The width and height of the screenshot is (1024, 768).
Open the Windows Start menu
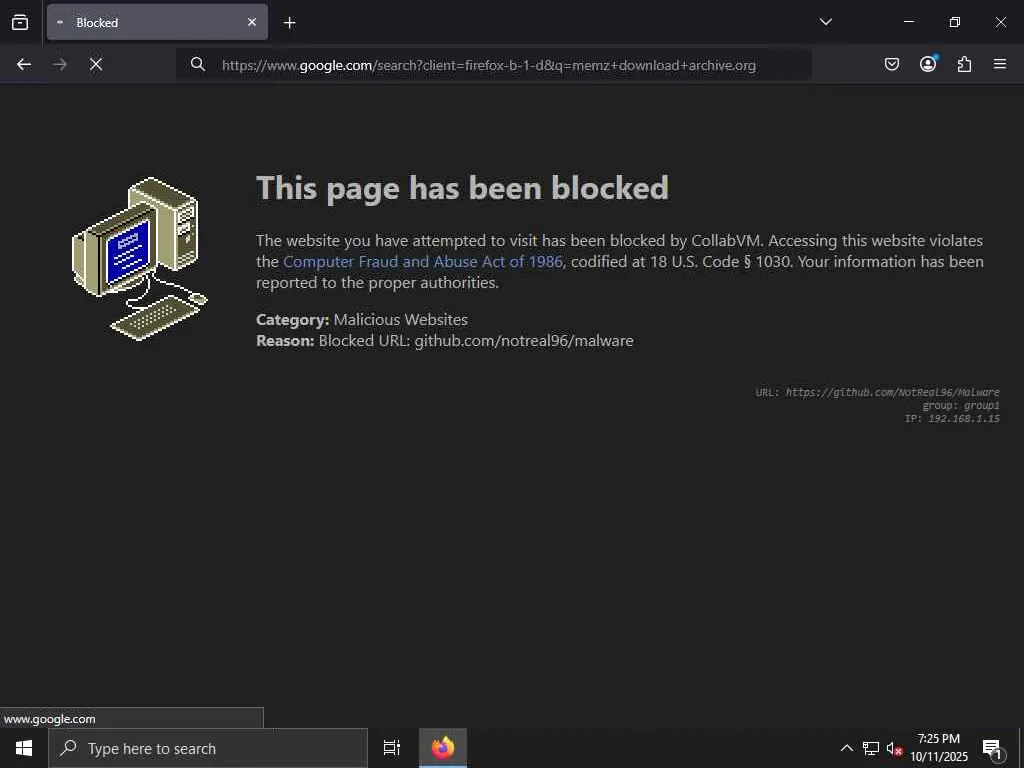tap(24, 748)
